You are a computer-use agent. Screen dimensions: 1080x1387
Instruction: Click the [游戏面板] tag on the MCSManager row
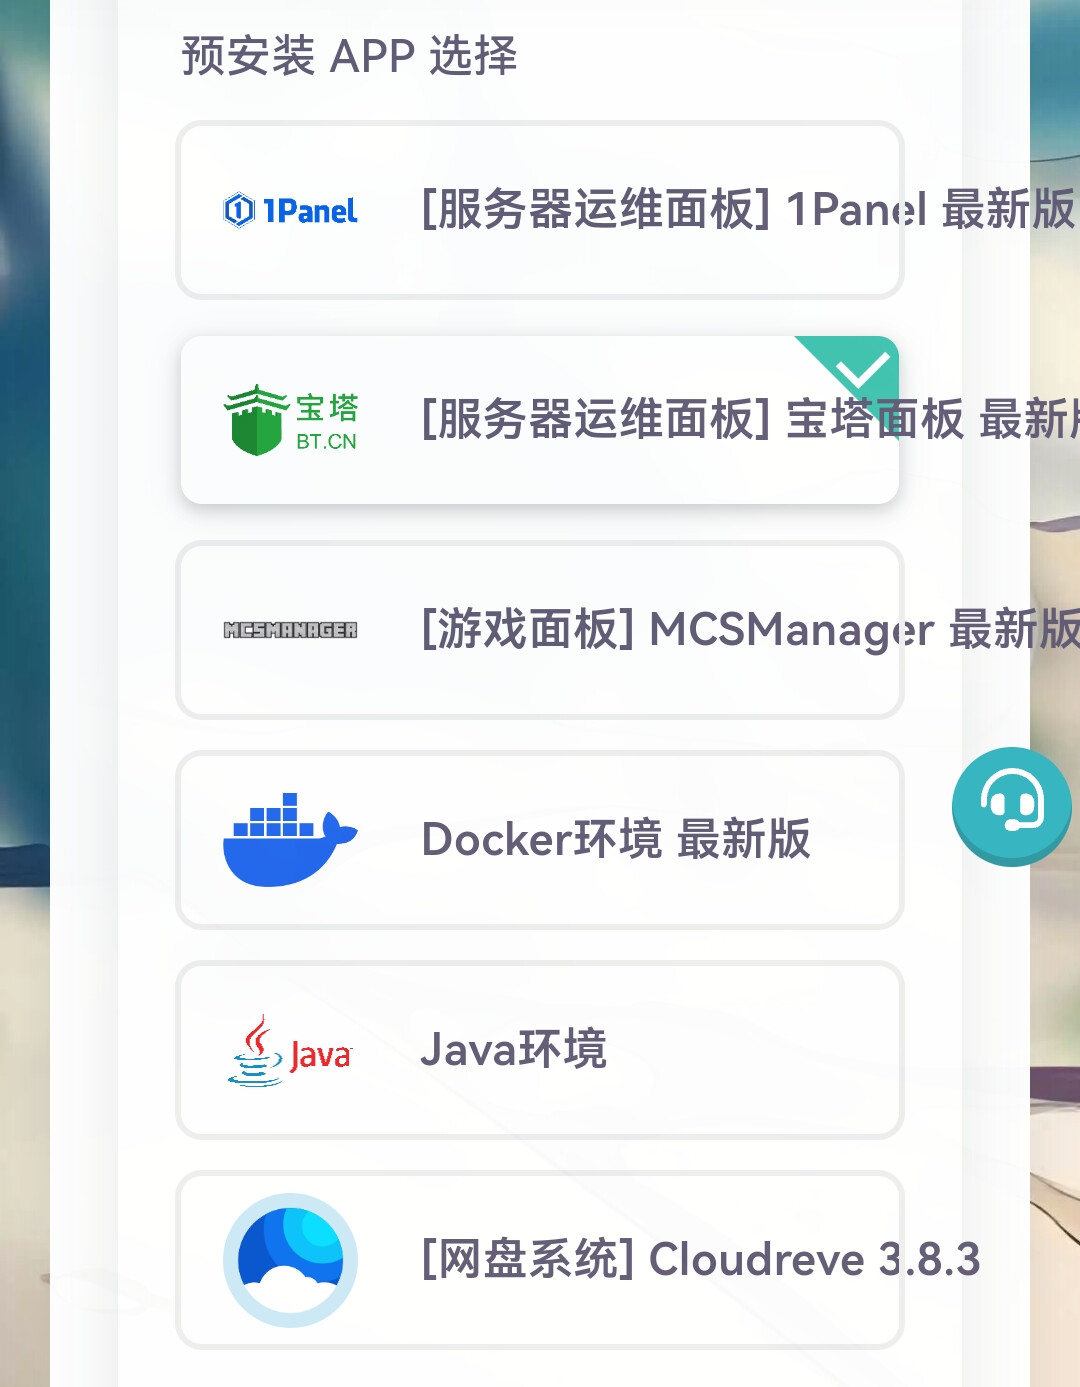point(528,630)
